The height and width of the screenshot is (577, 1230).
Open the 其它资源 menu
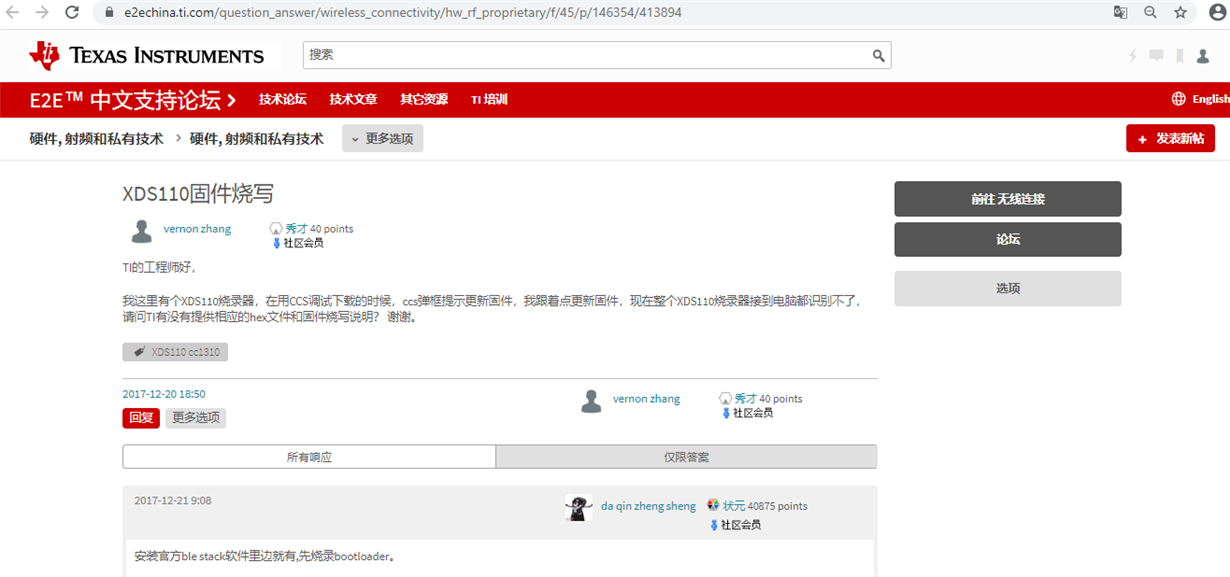(424, 99)
